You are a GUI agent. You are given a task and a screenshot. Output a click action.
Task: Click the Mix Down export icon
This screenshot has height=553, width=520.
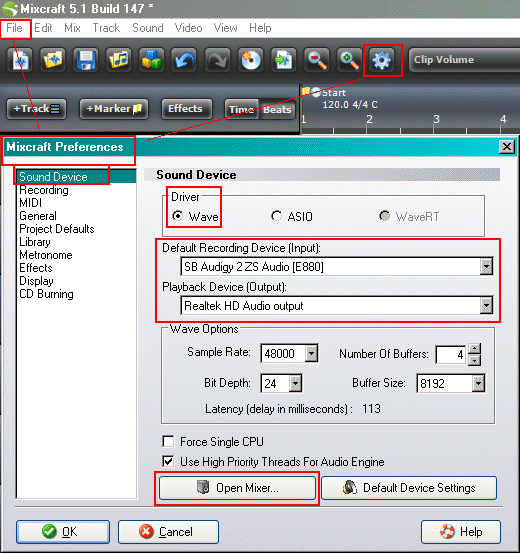pyautogui.click(x=283, y=60)
